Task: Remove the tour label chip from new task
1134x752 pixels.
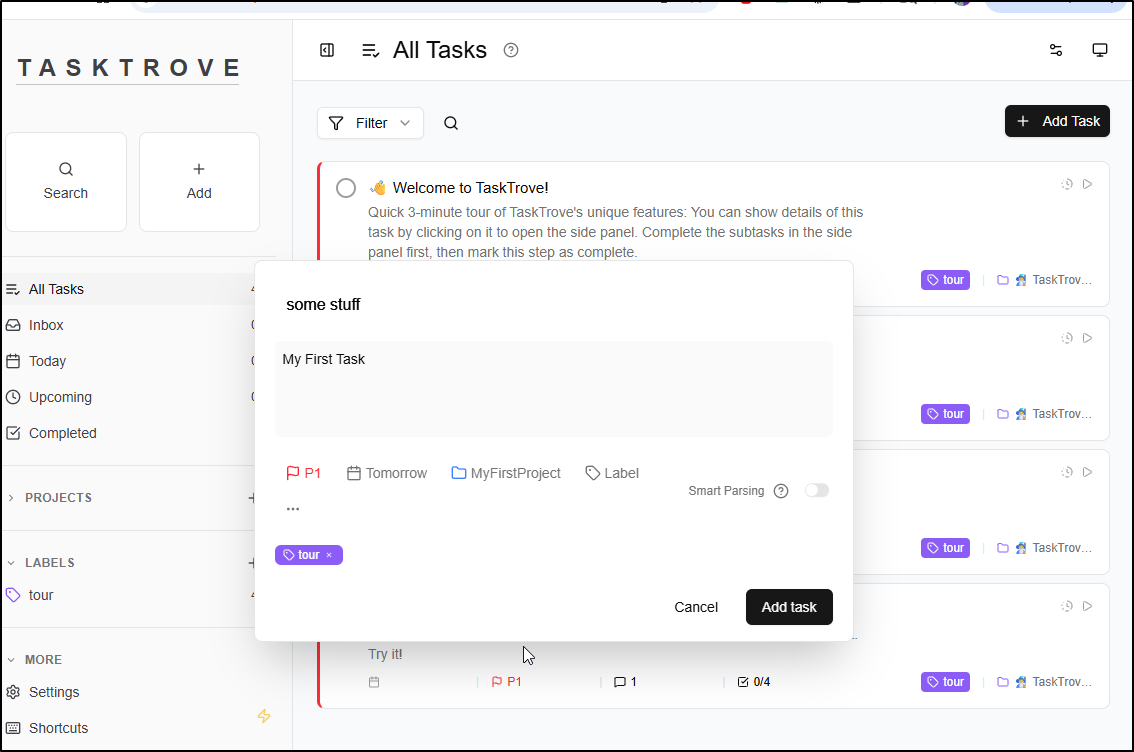Action: (x=329, y=555)
